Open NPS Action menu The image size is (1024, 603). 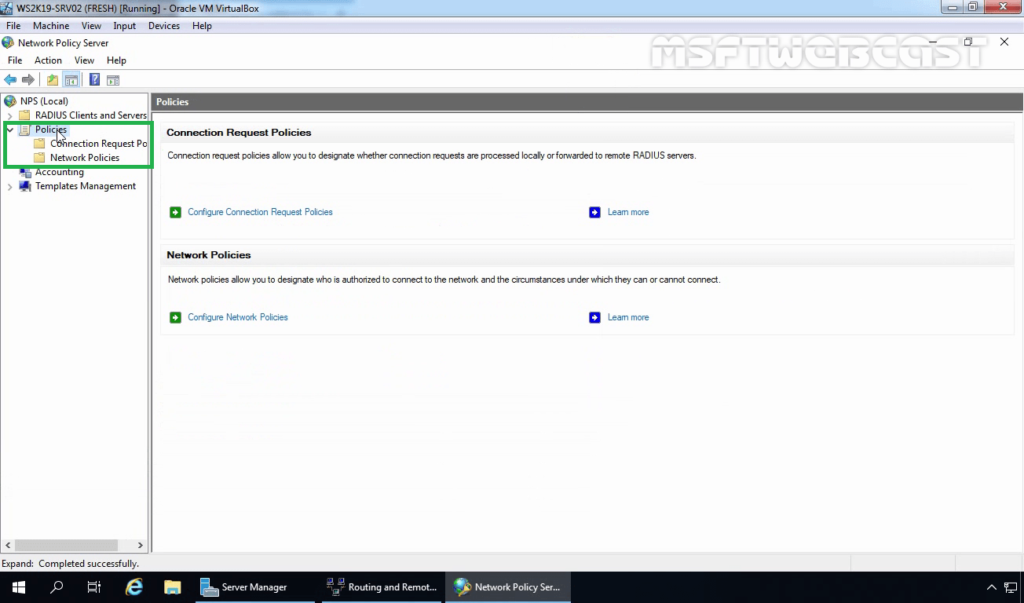(x=48, y=60)
